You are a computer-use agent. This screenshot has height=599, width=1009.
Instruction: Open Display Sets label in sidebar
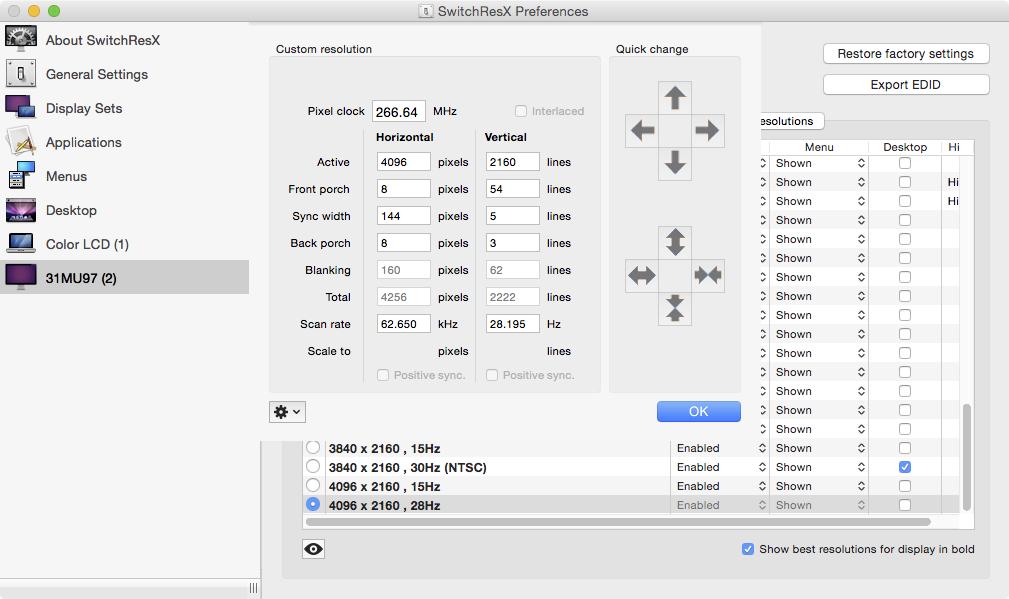(x=84, y=108)
